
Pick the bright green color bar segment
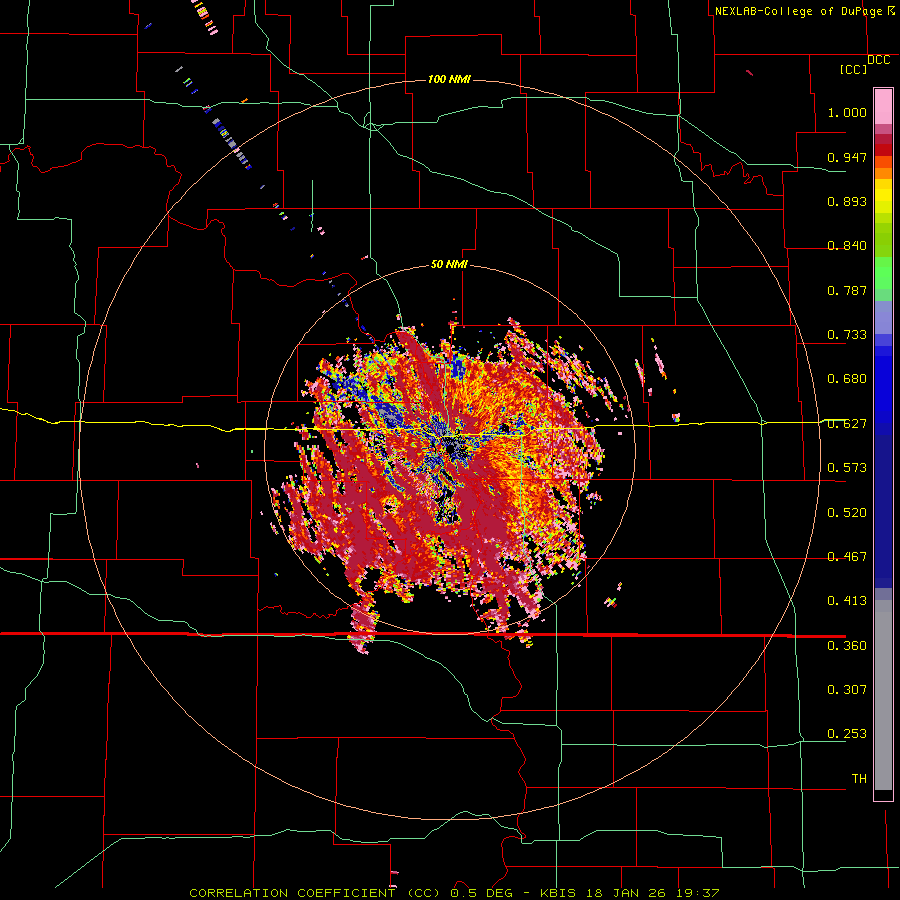883,273
